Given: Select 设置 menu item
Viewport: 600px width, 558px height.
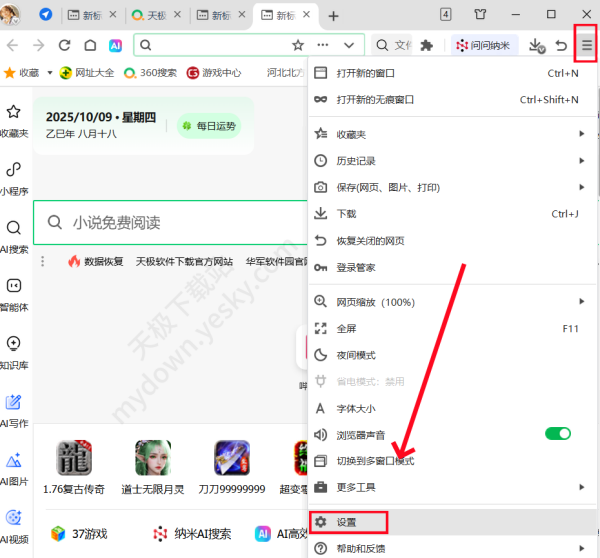Looking at the screenshot, I should click(x=347, y=522).
